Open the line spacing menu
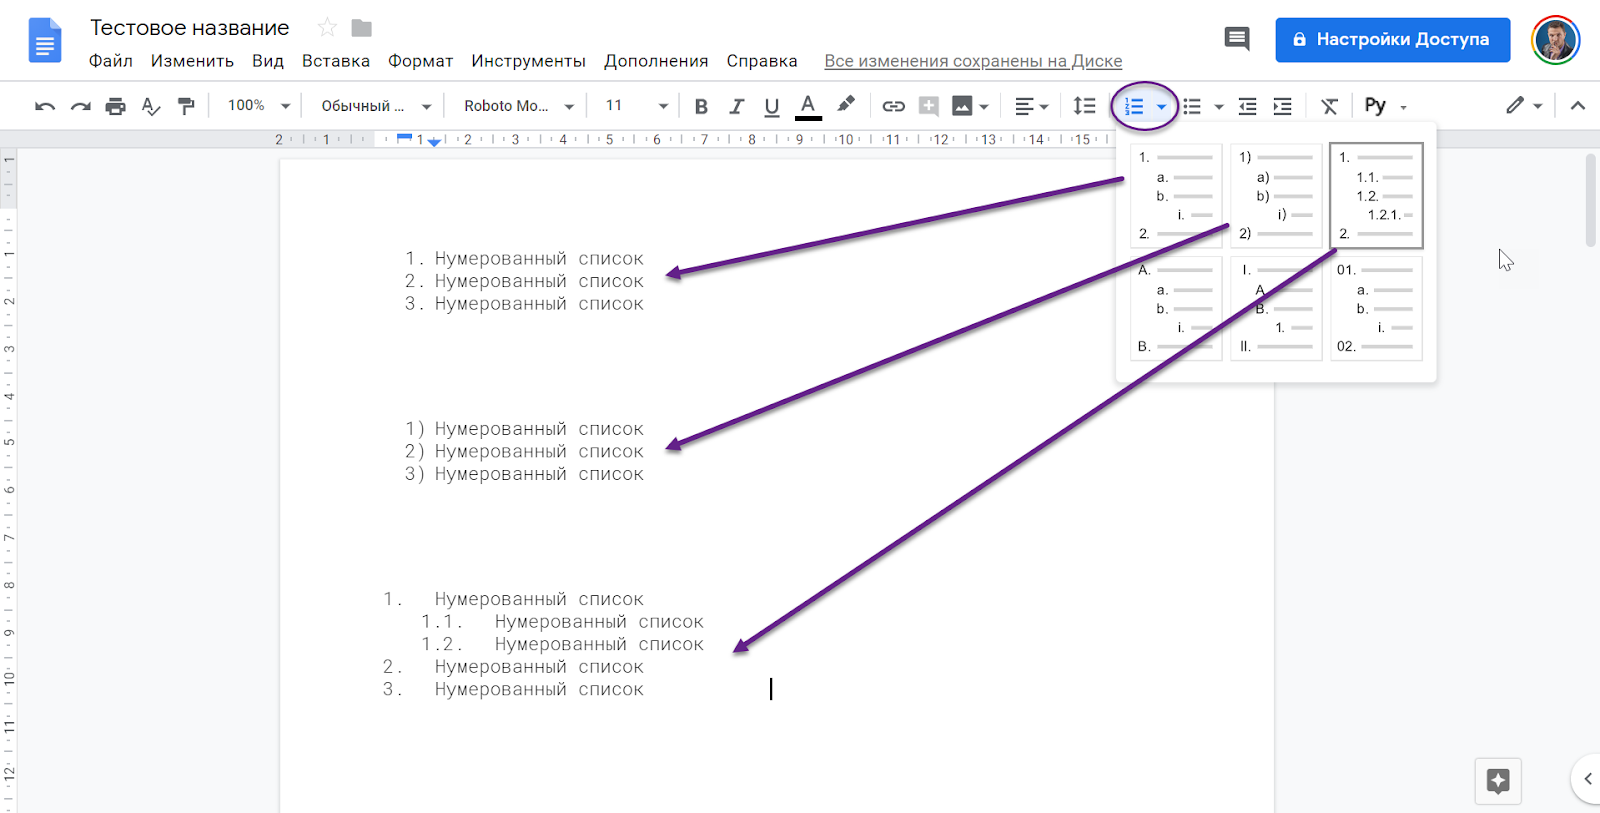The width and height of the screenshot is (1600, 813). tap(1084, 106)
